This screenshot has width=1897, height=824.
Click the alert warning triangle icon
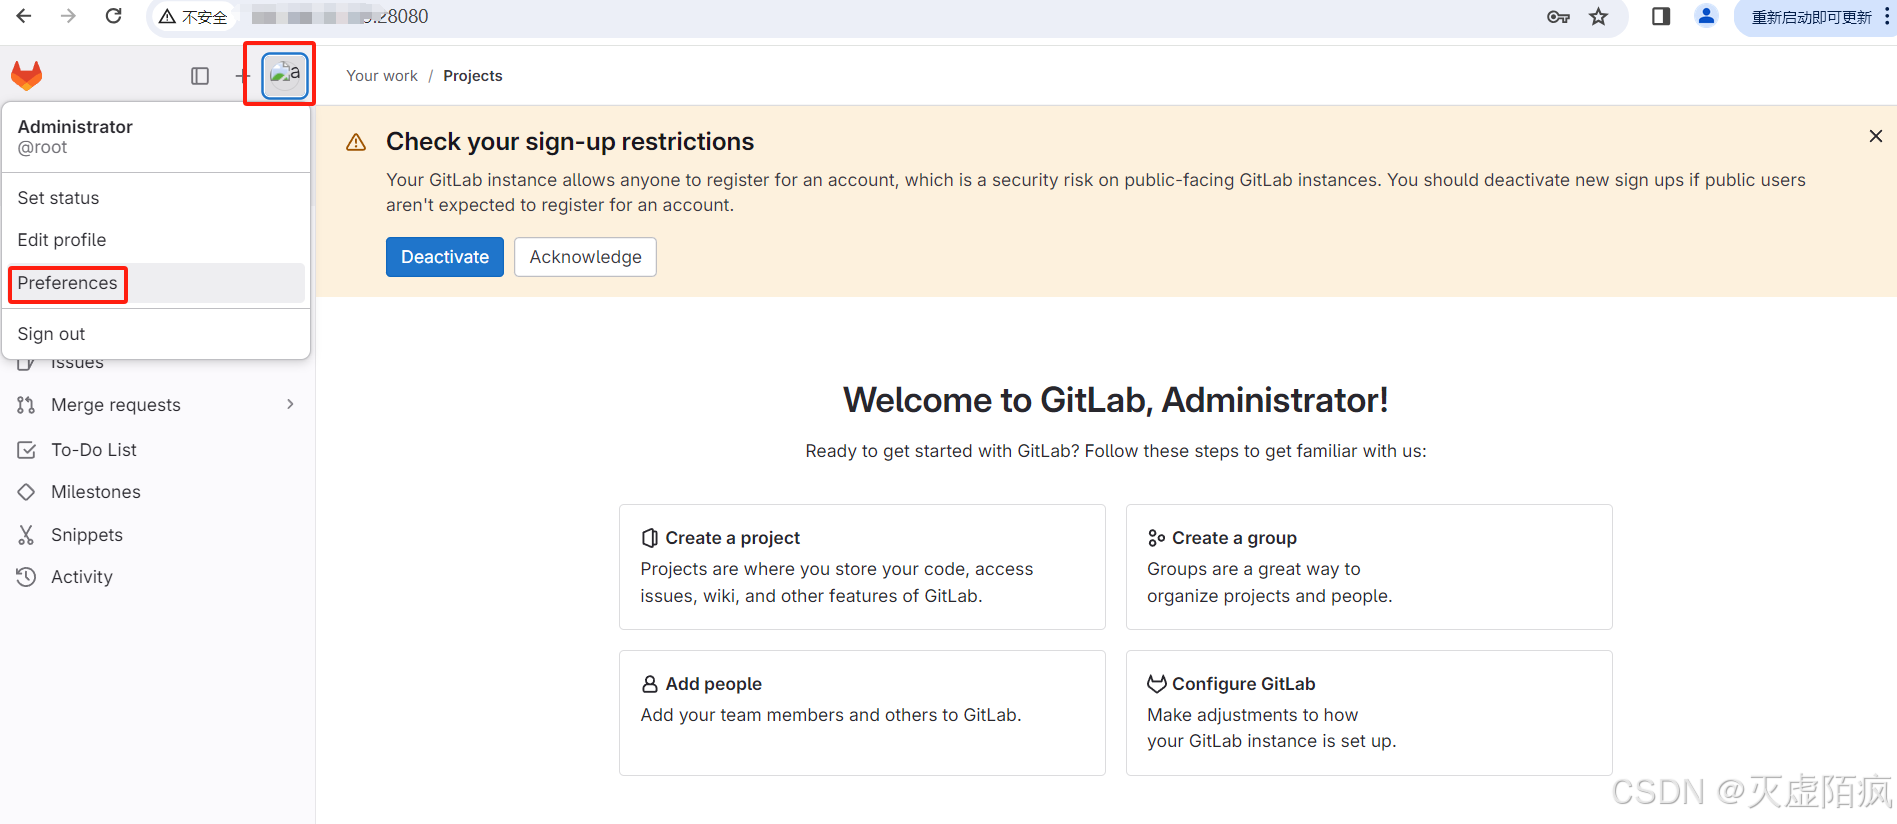coord(356,142)
